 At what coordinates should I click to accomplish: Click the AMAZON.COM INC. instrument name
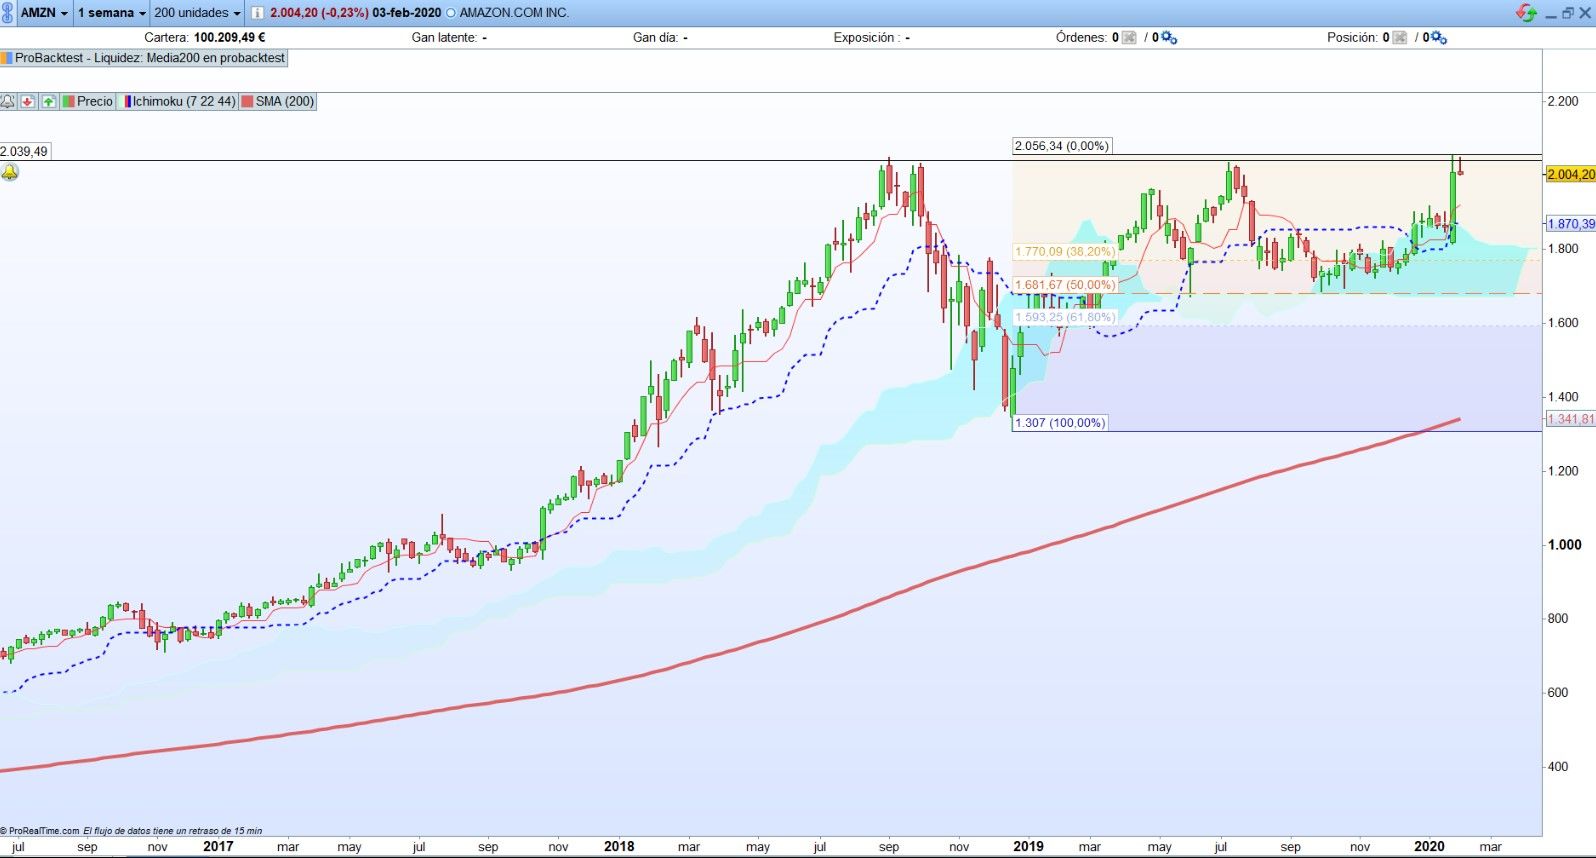tap(514, 13)
